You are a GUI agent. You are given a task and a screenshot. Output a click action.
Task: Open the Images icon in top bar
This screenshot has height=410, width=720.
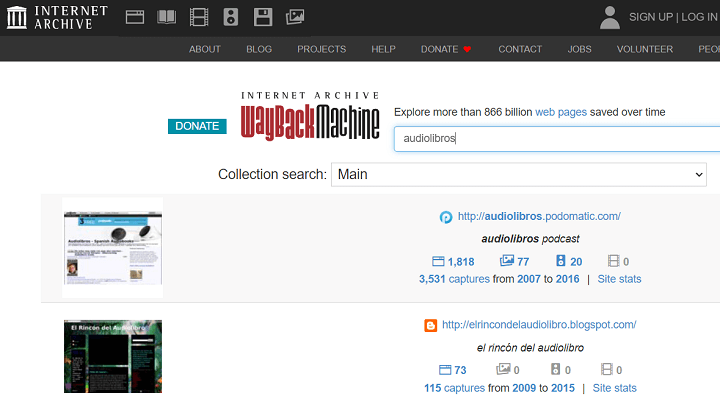click(x=295, y=17)
